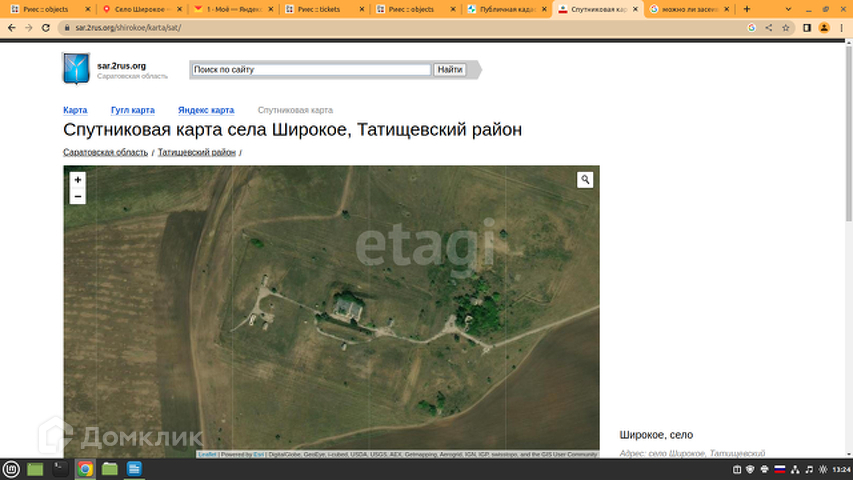Screen dimensions: 853x480
Task: Switch to the Публичная кадастровая browser tab
Action: 505,9
